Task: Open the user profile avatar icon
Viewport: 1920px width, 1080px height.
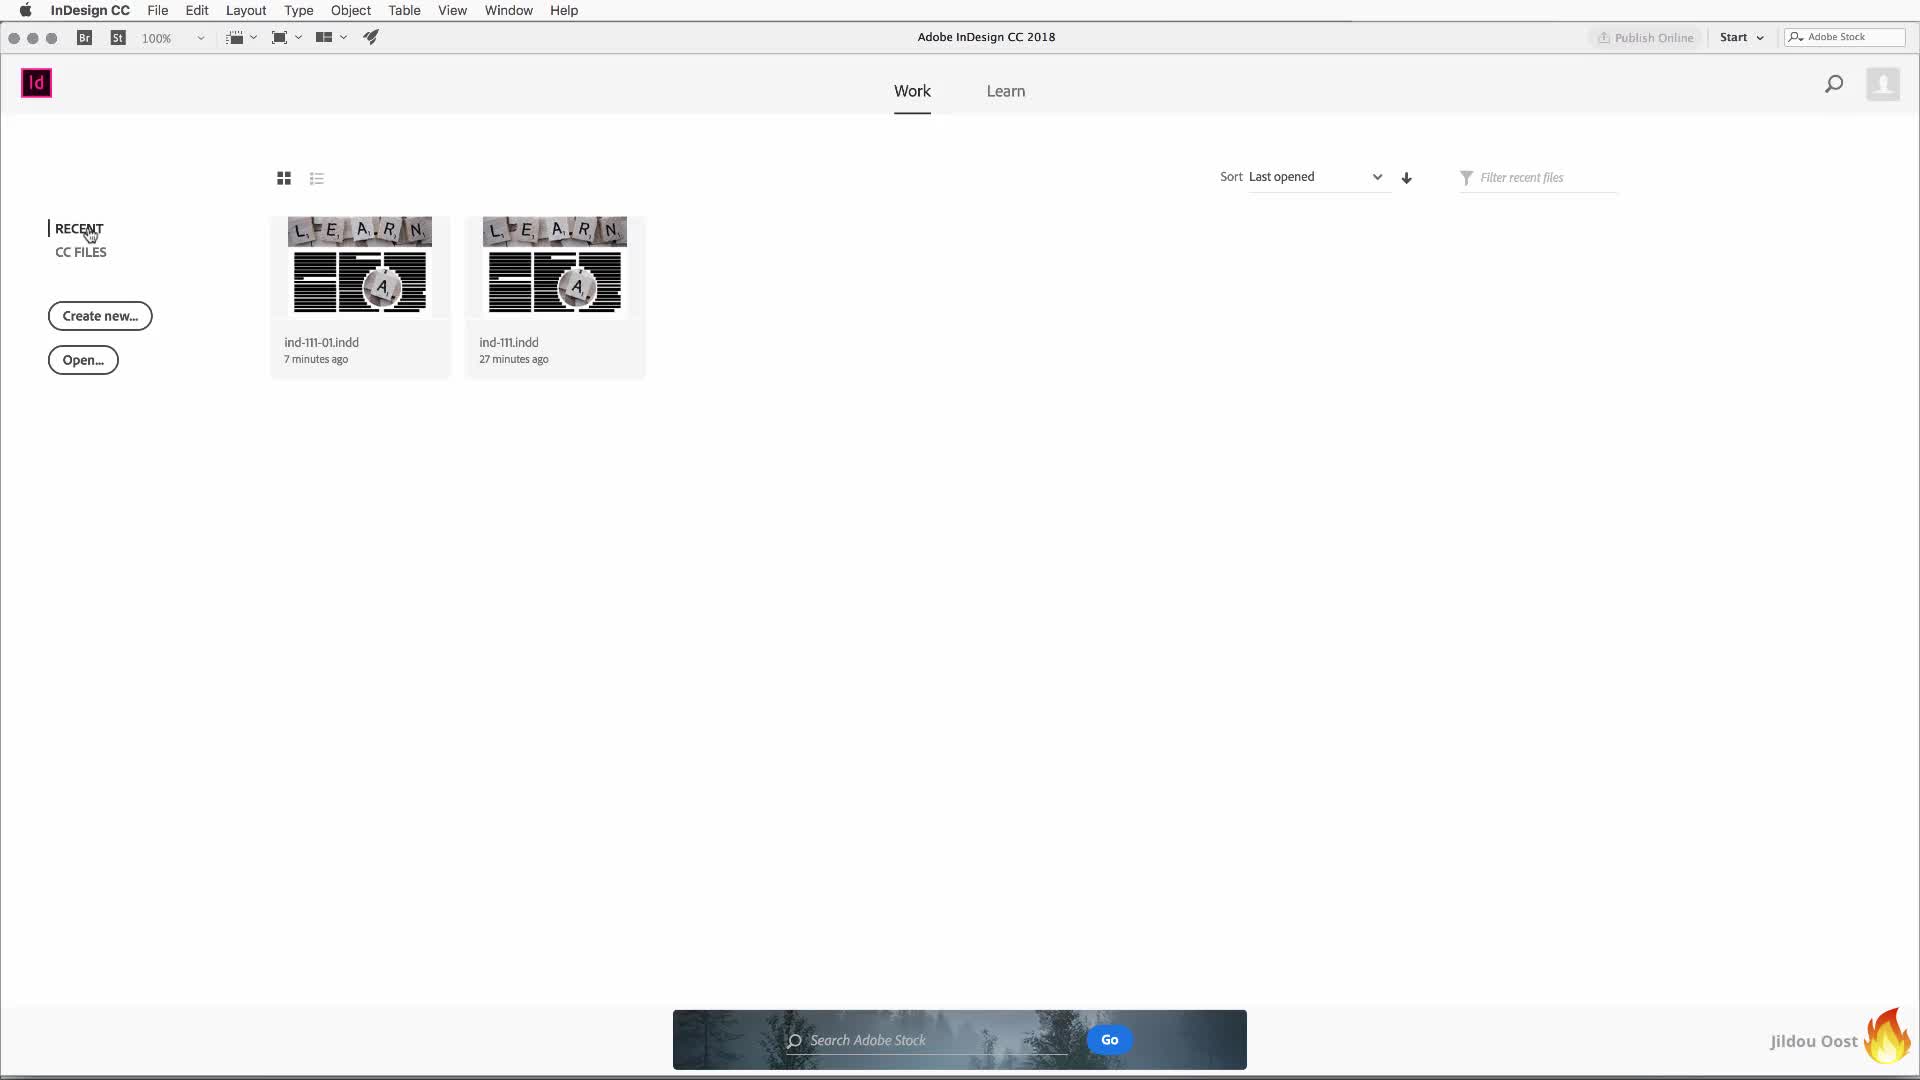Action: pos(1883,84)
